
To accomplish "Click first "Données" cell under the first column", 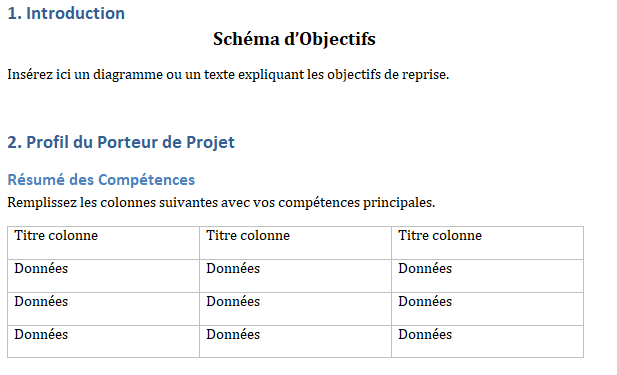I will point(103,276).
